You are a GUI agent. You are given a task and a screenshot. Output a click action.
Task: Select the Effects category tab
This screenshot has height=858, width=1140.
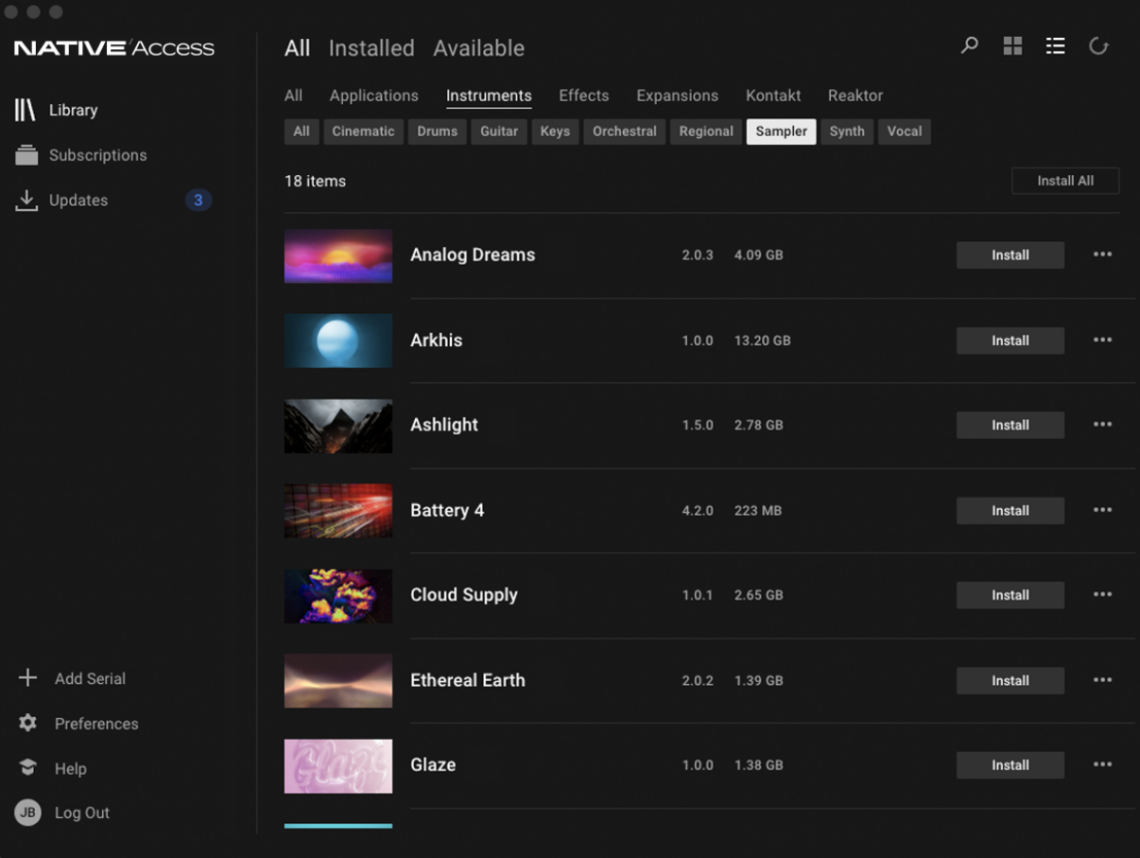tap(583, 95)
